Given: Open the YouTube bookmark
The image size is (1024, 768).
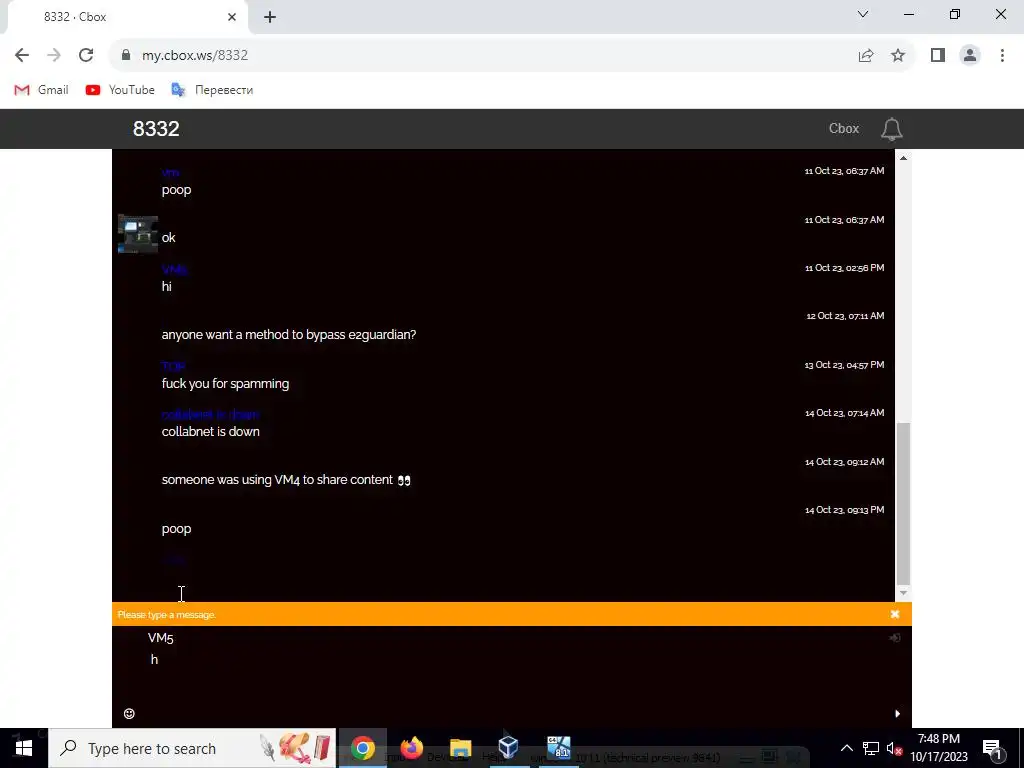Looking at the screenshot, I should 120,90.
